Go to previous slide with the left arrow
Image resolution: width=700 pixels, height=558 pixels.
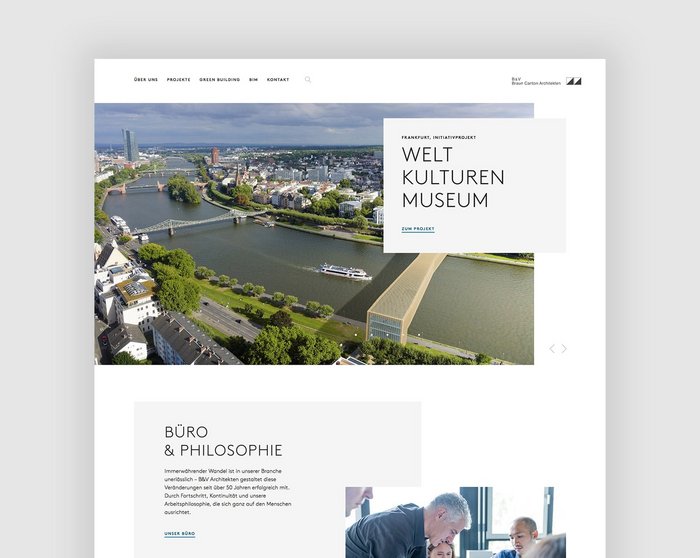[x=552, y=349]
